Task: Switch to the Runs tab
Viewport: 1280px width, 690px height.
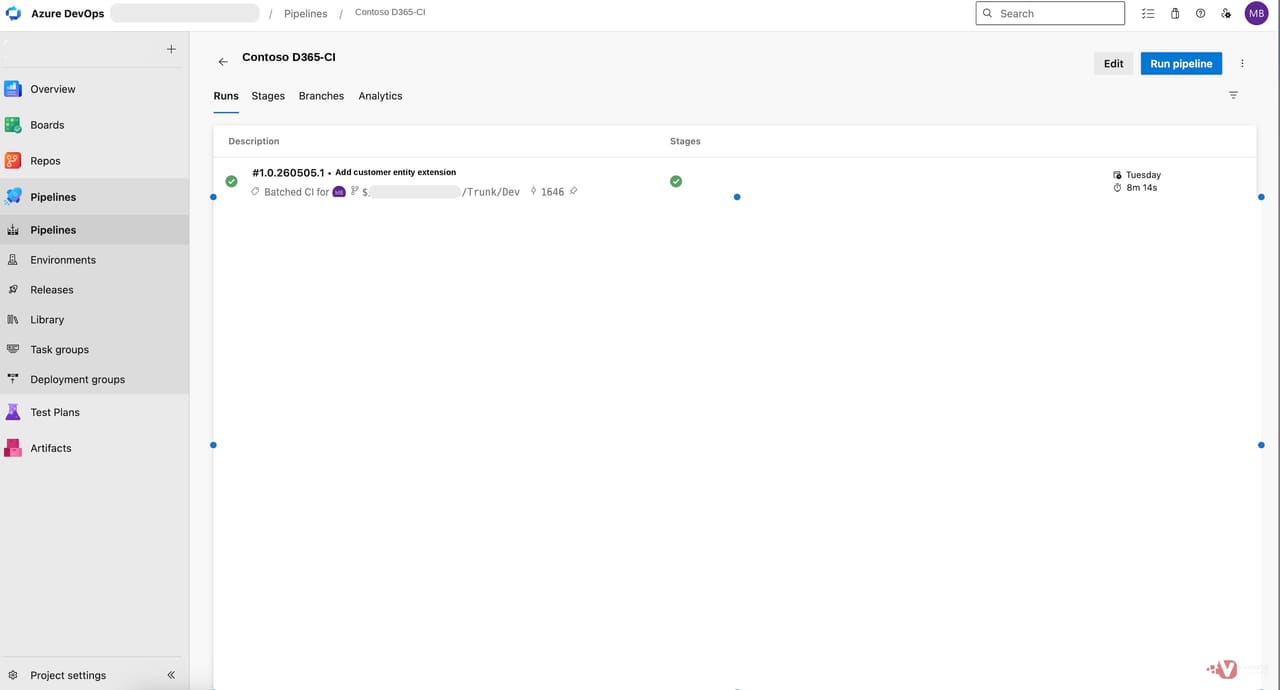Action: click(x=226, y=96)
